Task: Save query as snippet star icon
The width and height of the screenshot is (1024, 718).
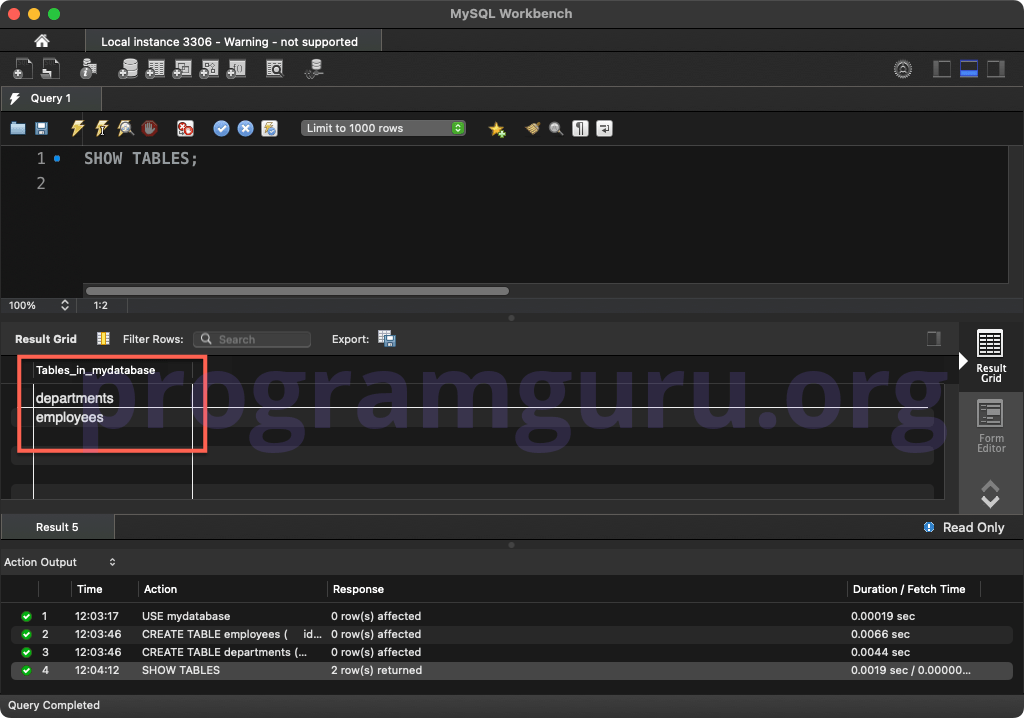Action: [x=497, y=129]
